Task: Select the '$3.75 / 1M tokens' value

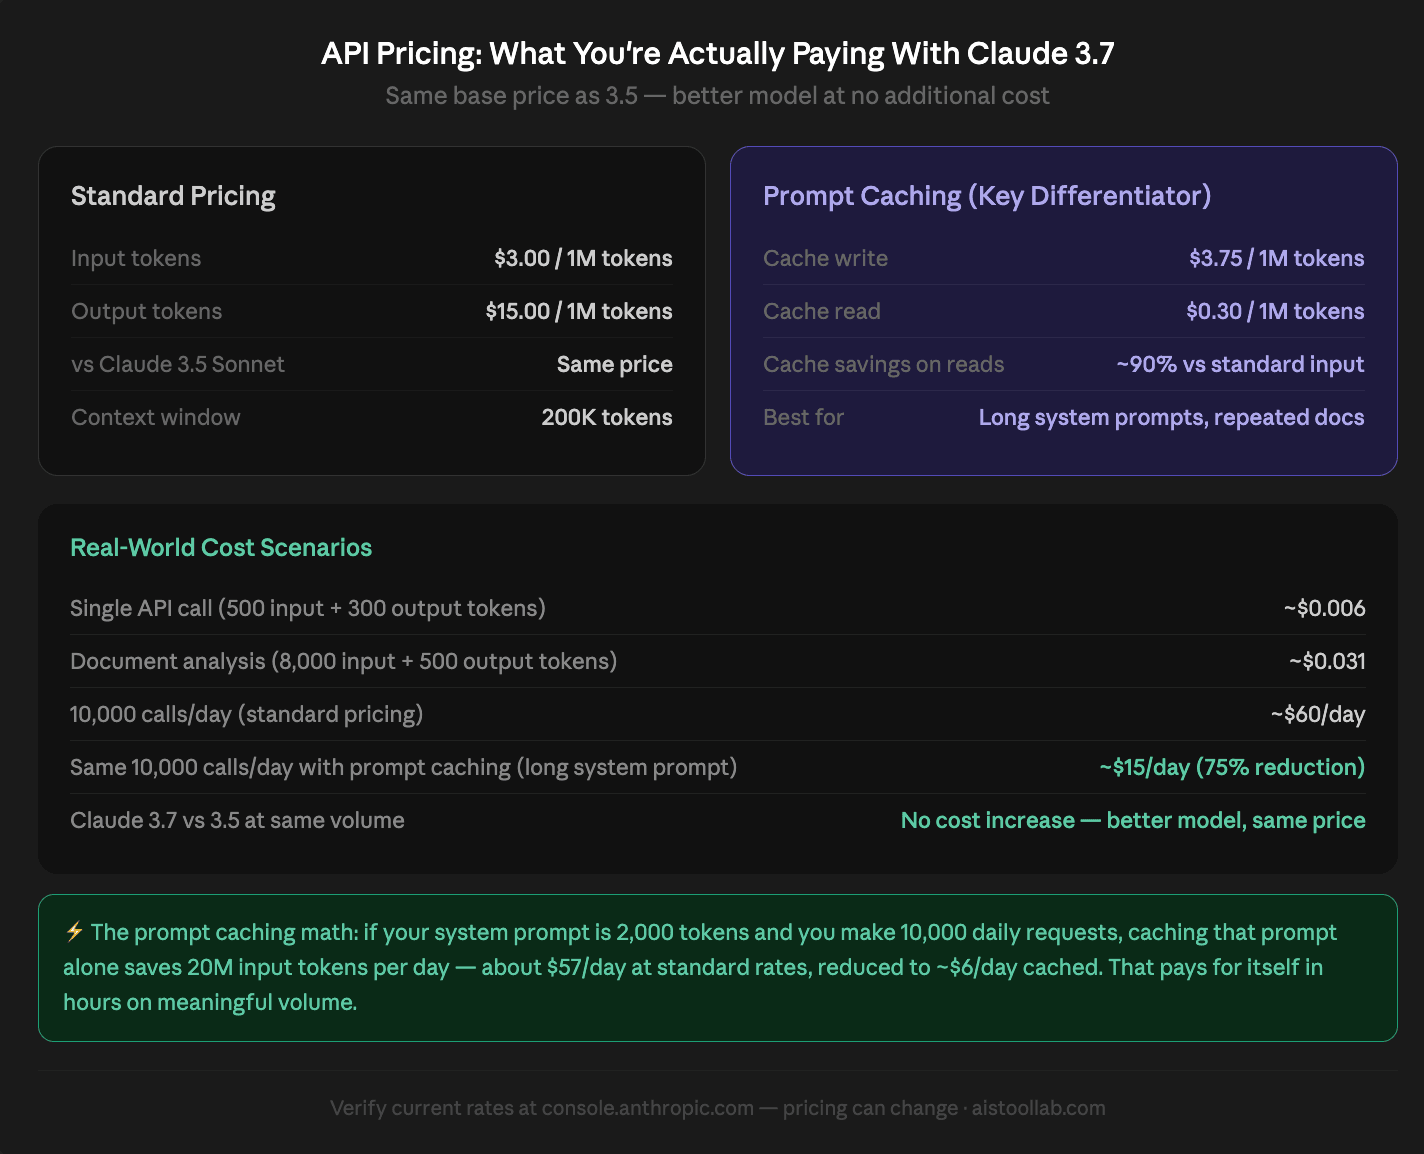Action: click(x=1277, y=258)
